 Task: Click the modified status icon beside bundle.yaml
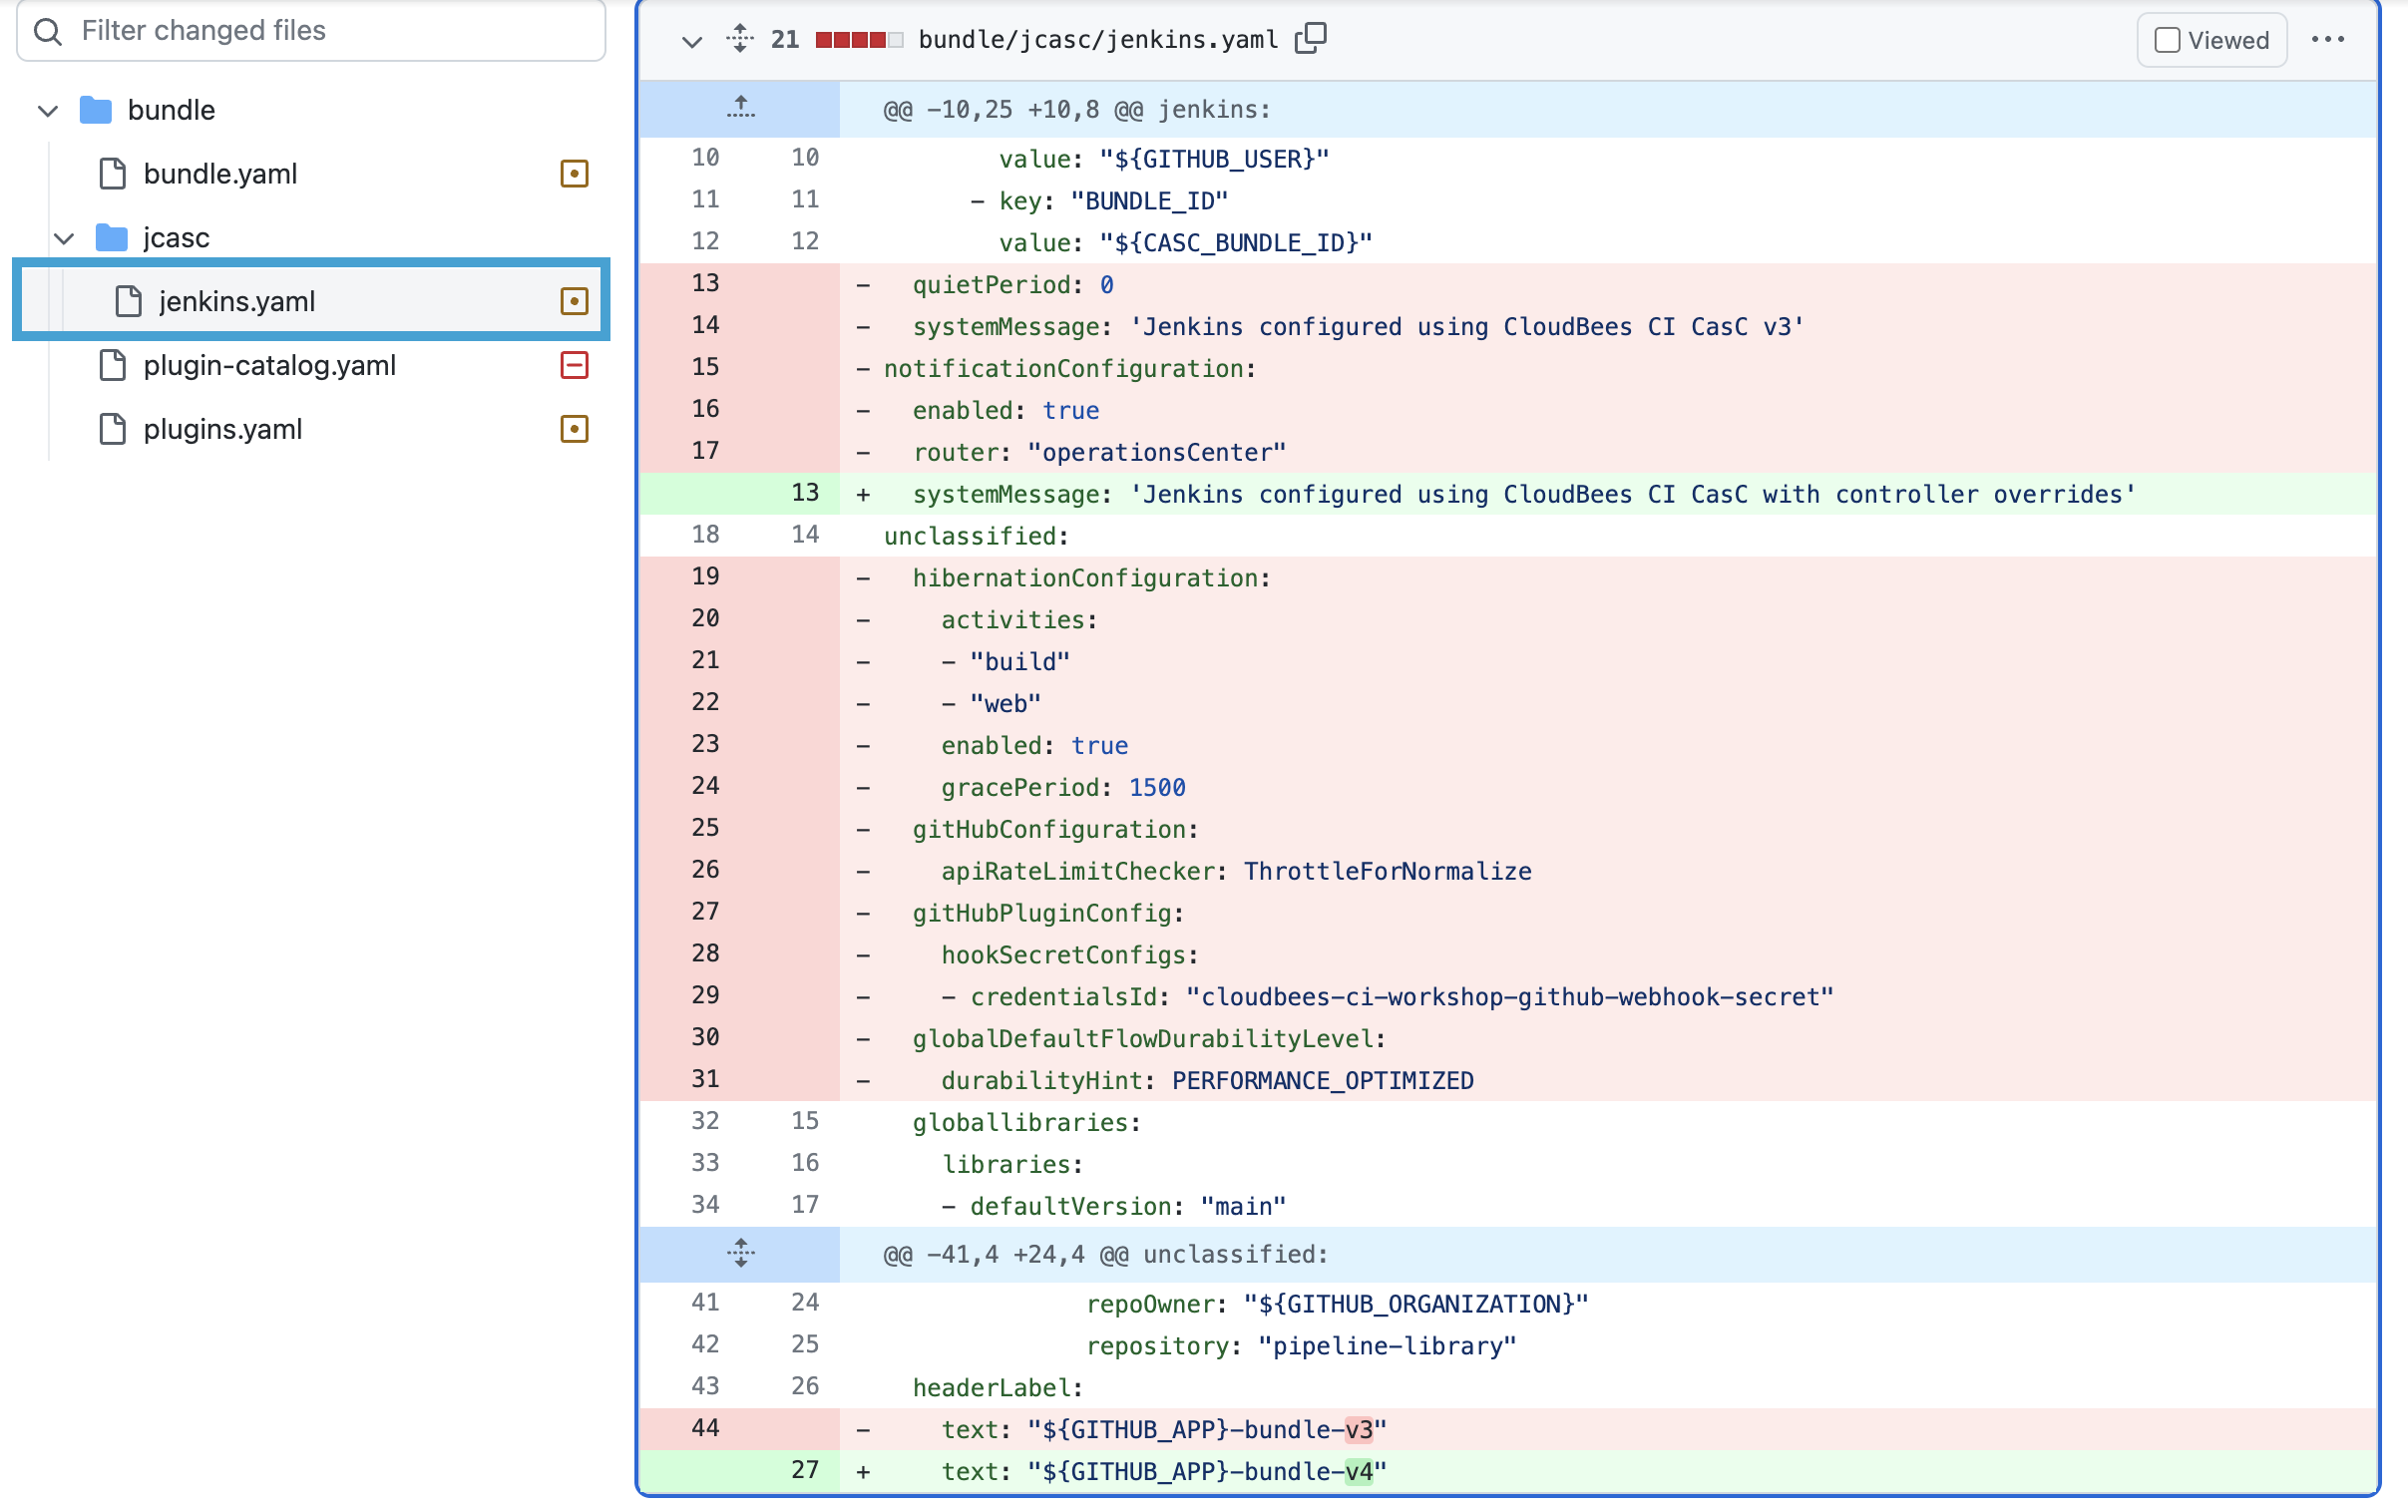(574, 173)
